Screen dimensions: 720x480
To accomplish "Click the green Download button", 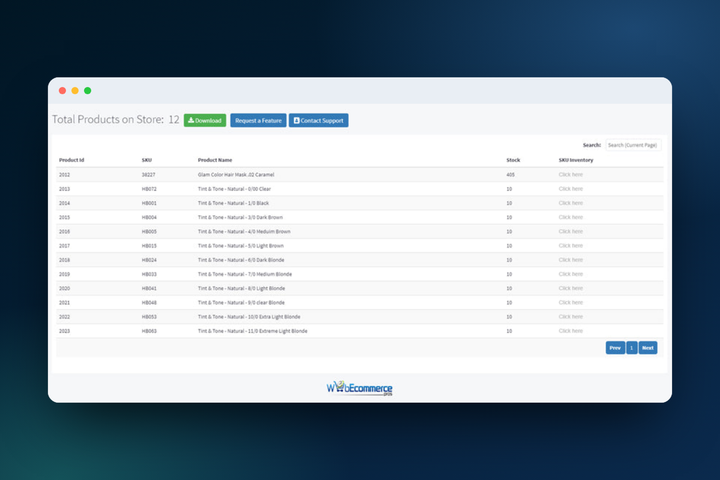I will pos(205,120).
